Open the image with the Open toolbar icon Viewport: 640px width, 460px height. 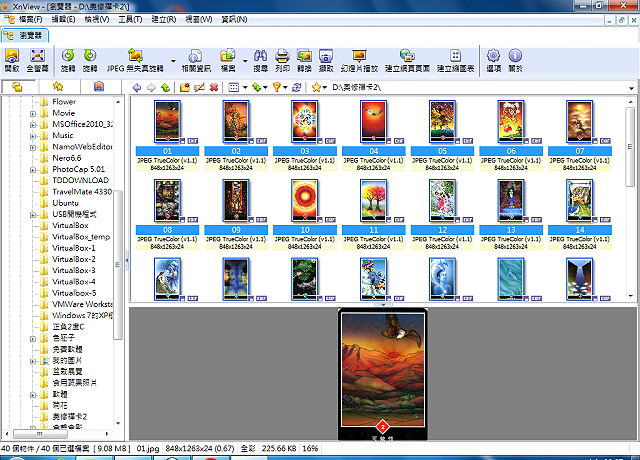(x=12, y=60)
